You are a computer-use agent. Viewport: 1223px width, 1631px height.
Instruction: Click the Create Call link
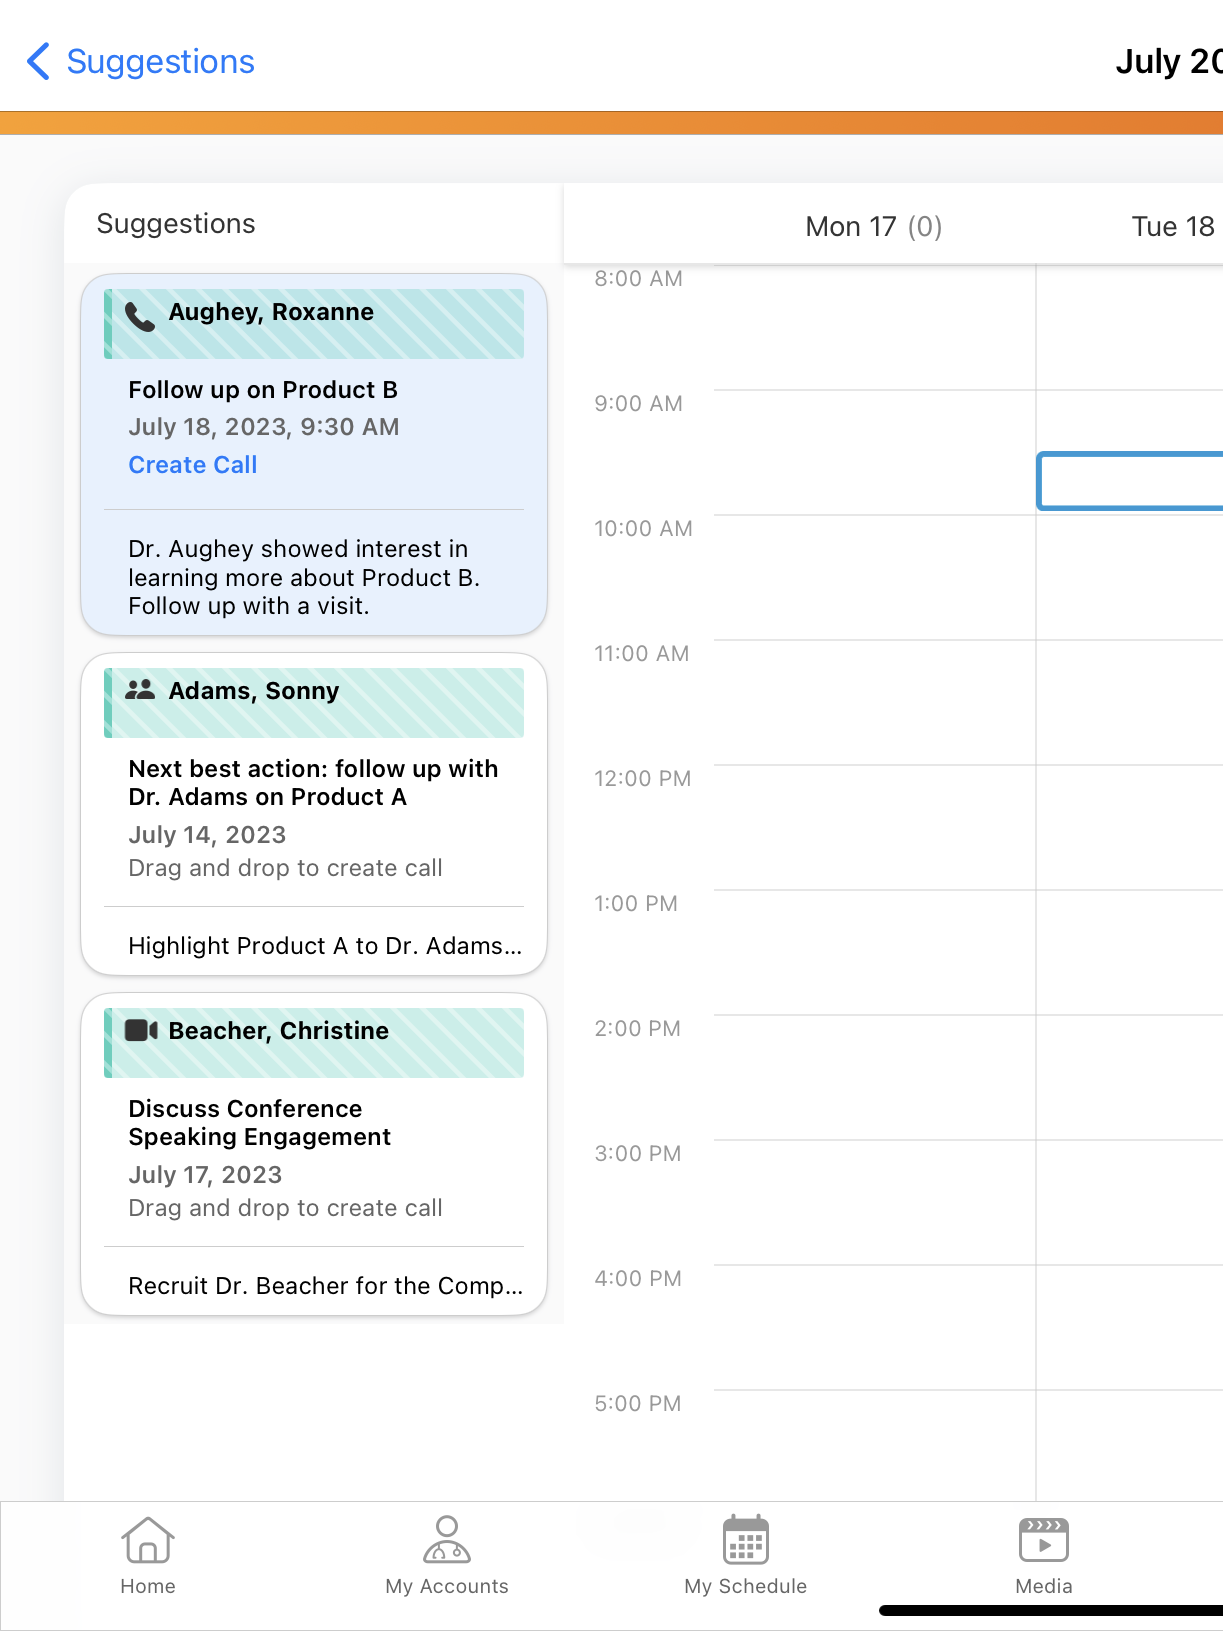[x=193, y=465]
